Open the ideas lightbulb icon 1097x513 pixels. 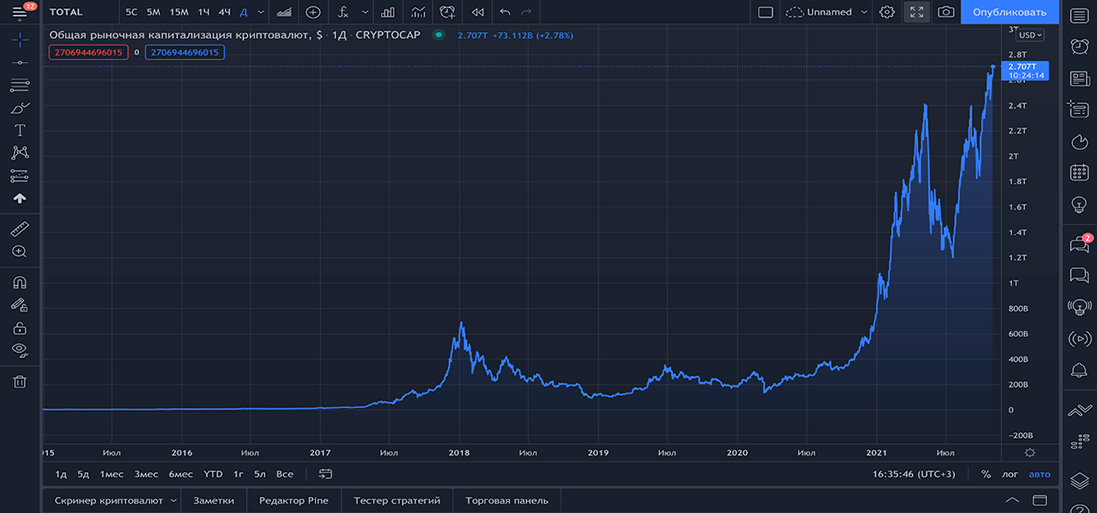click(1080, 204)
